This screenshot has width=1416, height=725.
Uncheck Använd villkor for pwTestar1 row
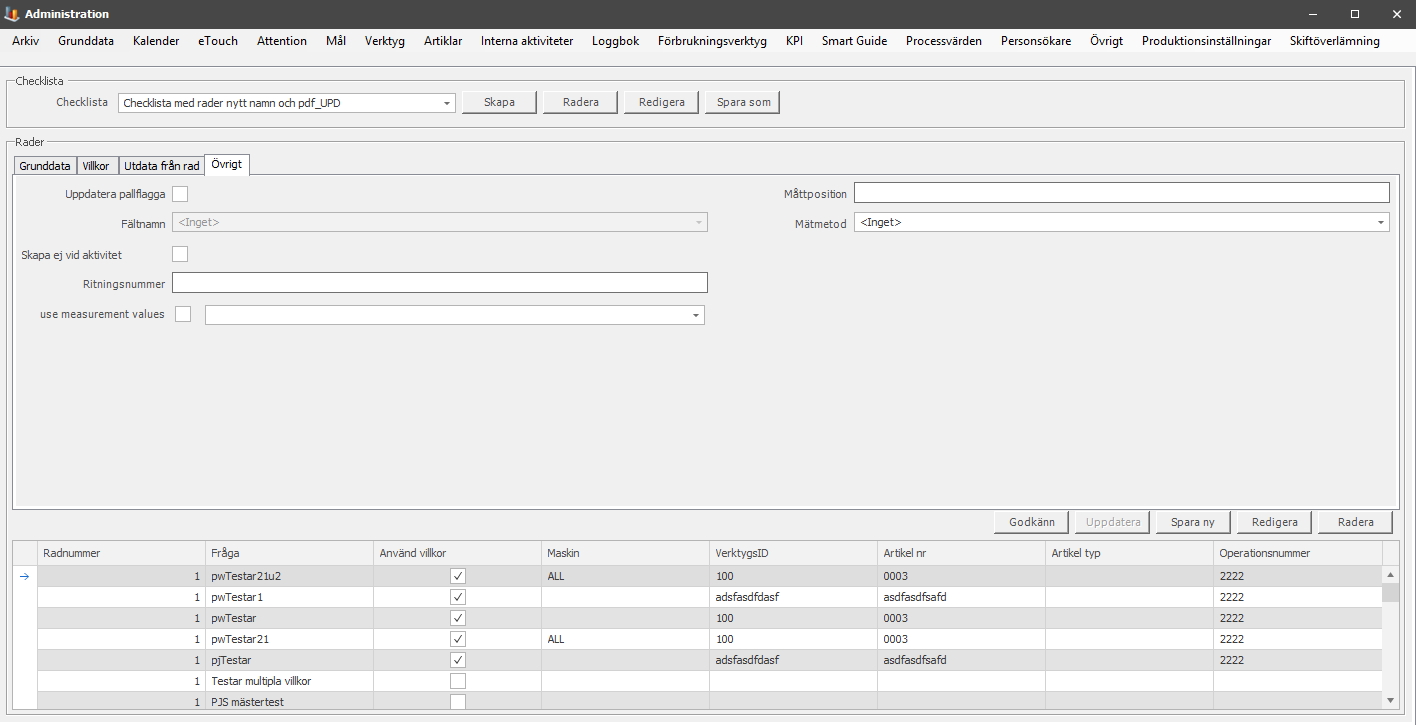coord(458,597)
